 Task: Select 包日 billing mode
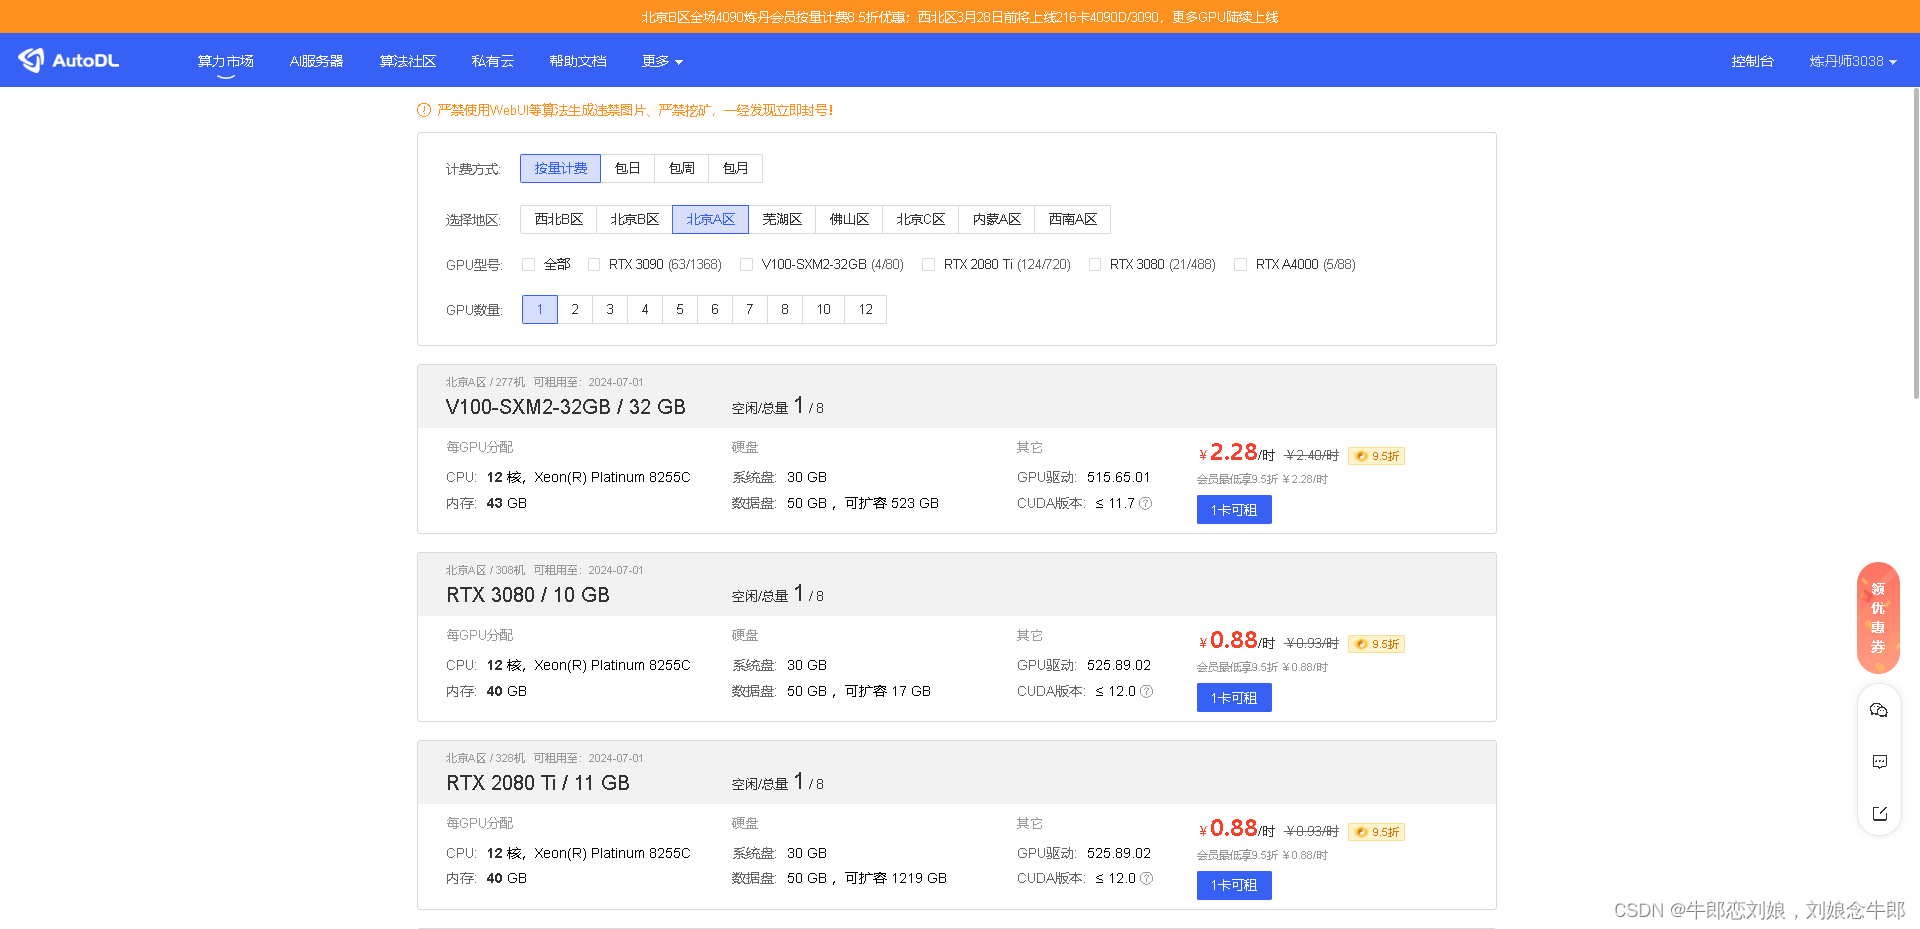click(x=627, y=168)
